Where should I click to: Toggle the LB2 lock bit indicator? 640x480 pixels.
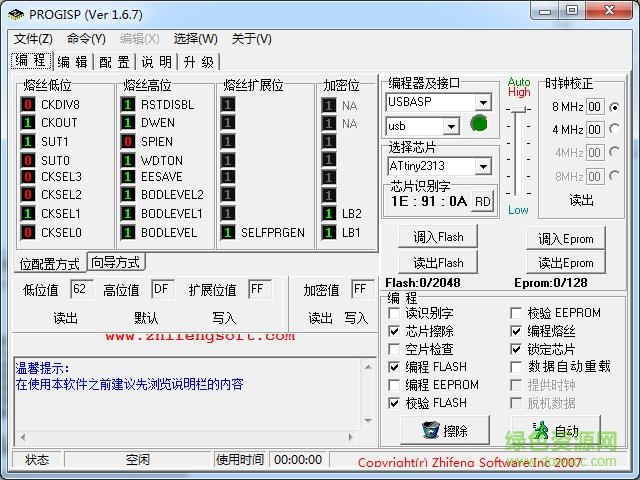[x=329, y=214]
